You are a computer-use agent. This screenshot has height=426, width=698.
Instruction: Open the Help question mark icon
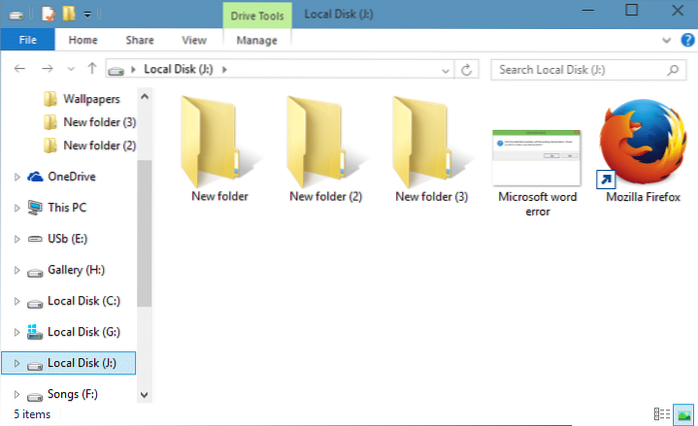(x=687, y=41)
